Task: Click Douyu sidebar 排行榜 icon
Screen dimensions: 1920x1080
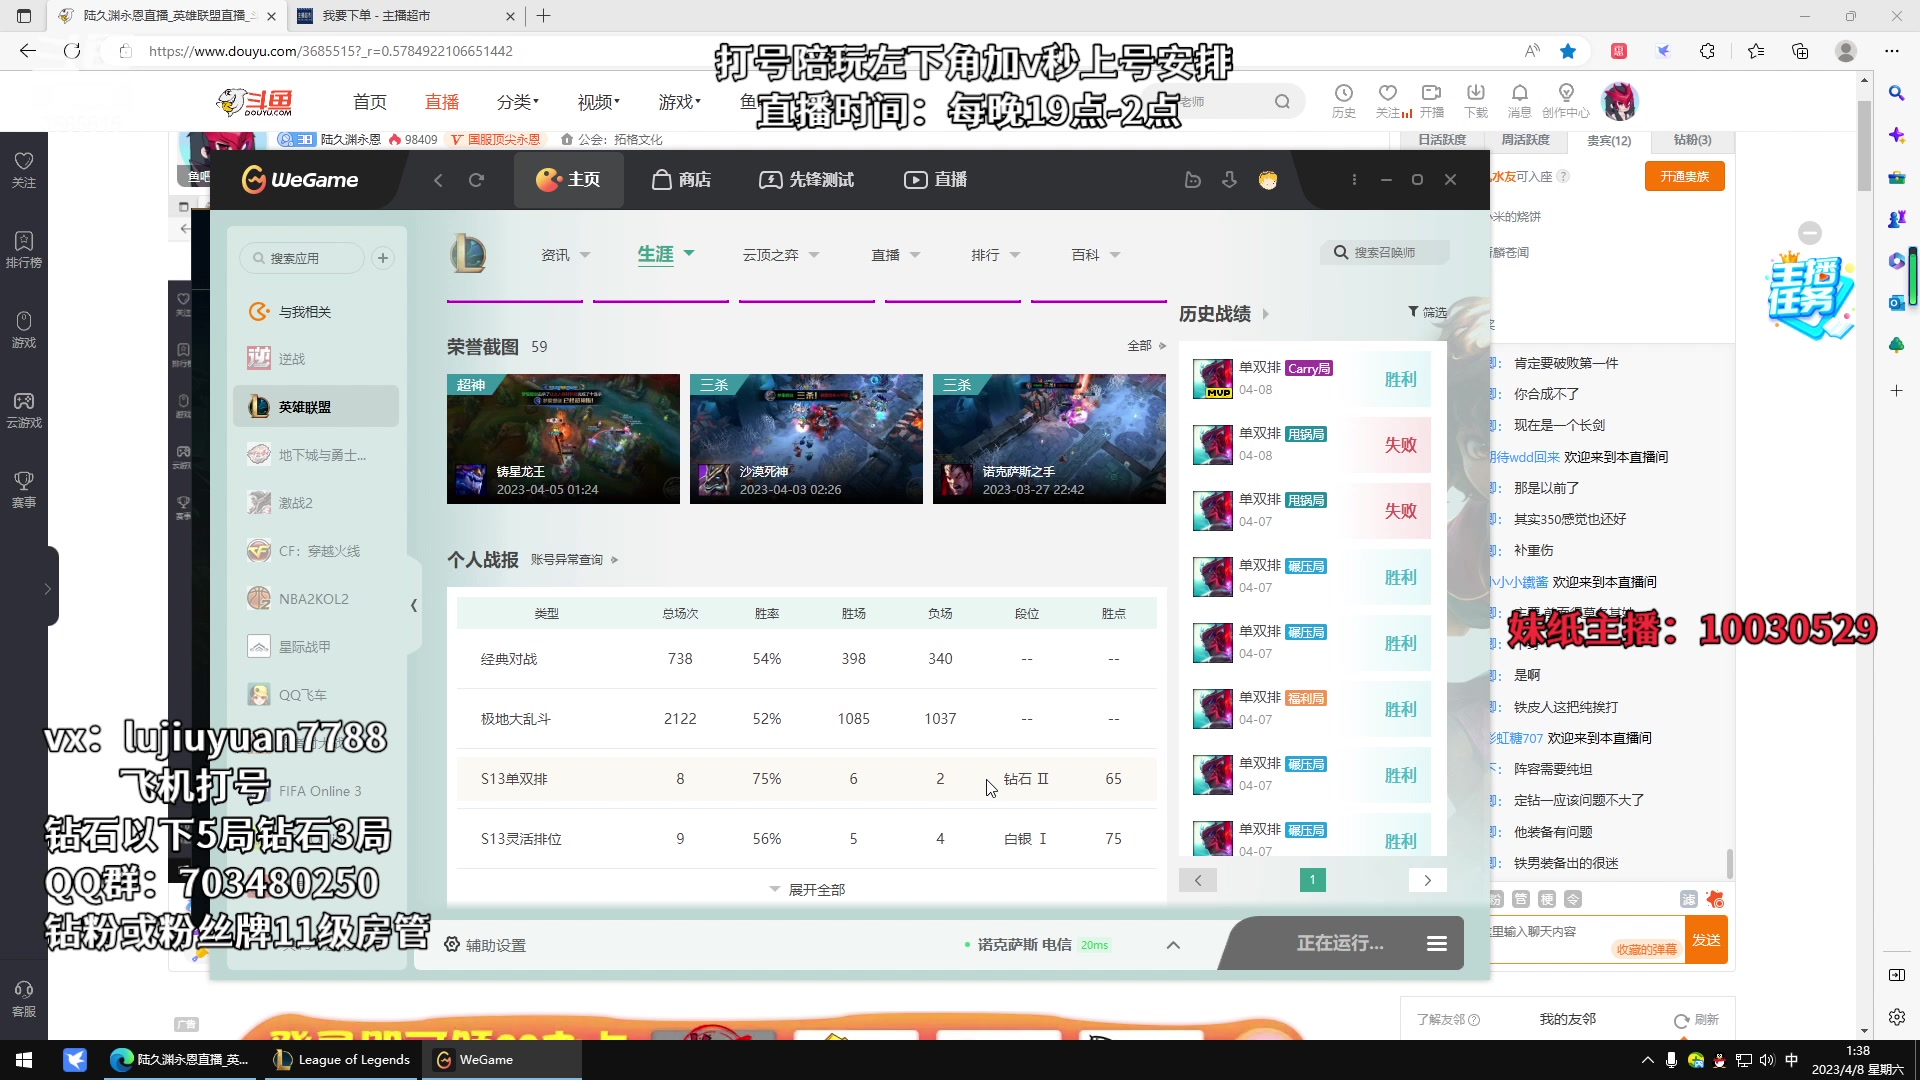Action: pyautogui.click(x=24, y=249)
